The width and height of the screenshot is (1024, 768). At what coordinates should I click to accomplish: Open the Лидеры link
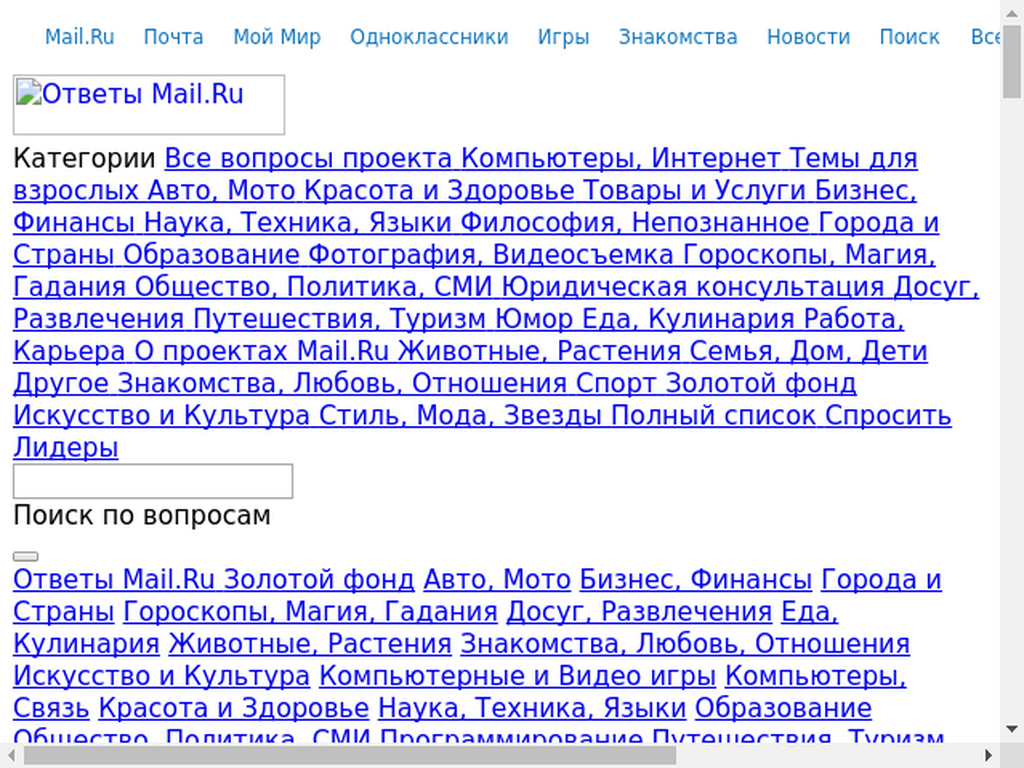pos(66,447)
